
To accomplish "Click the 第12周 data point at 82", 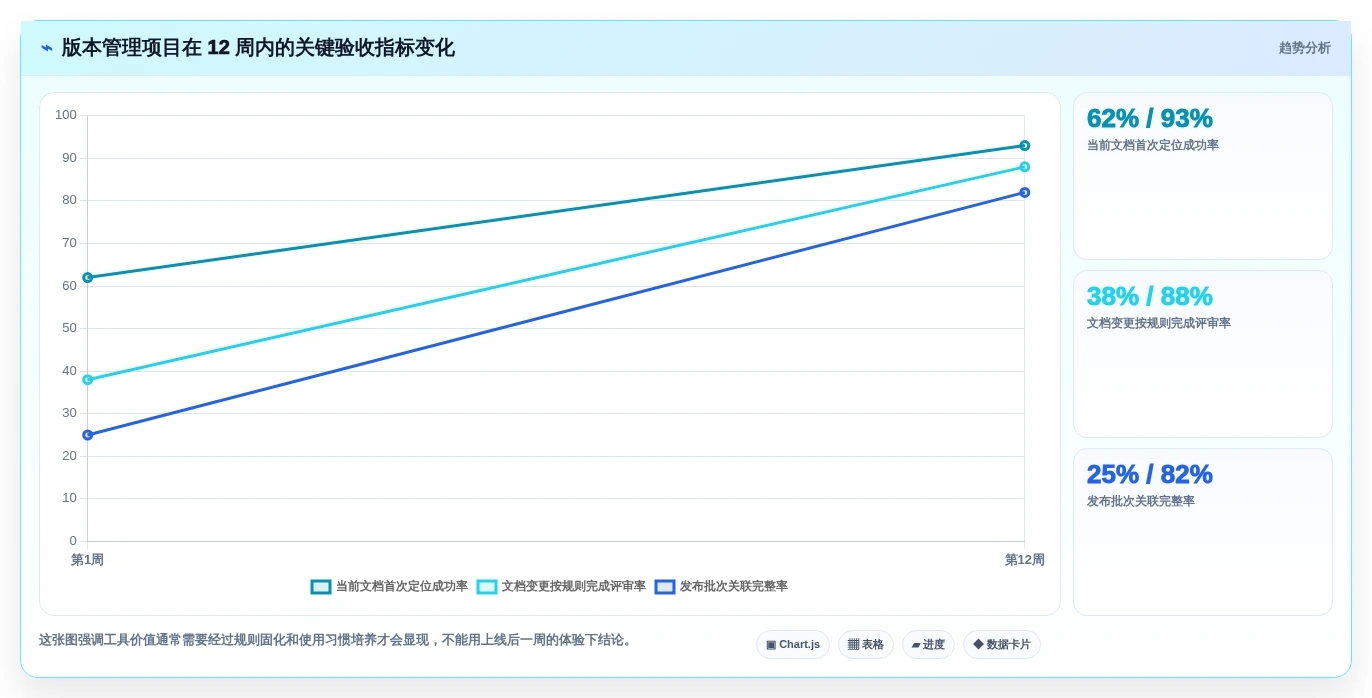I will coord(1024,193).
